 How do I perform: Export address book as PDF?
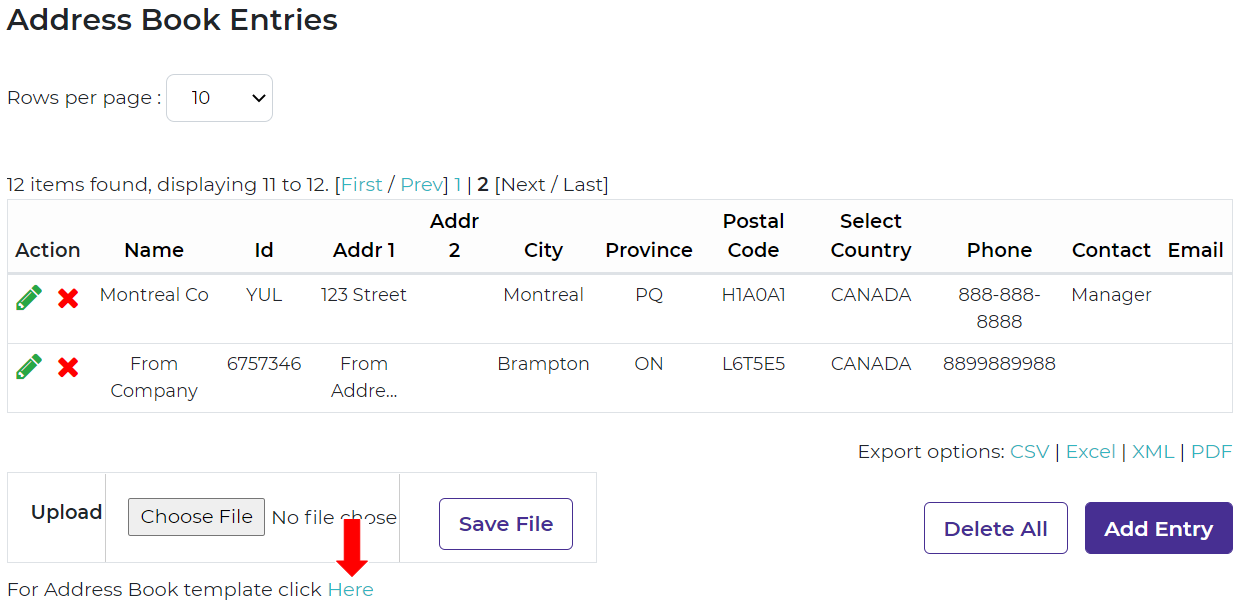click(x=1211, y=451)
